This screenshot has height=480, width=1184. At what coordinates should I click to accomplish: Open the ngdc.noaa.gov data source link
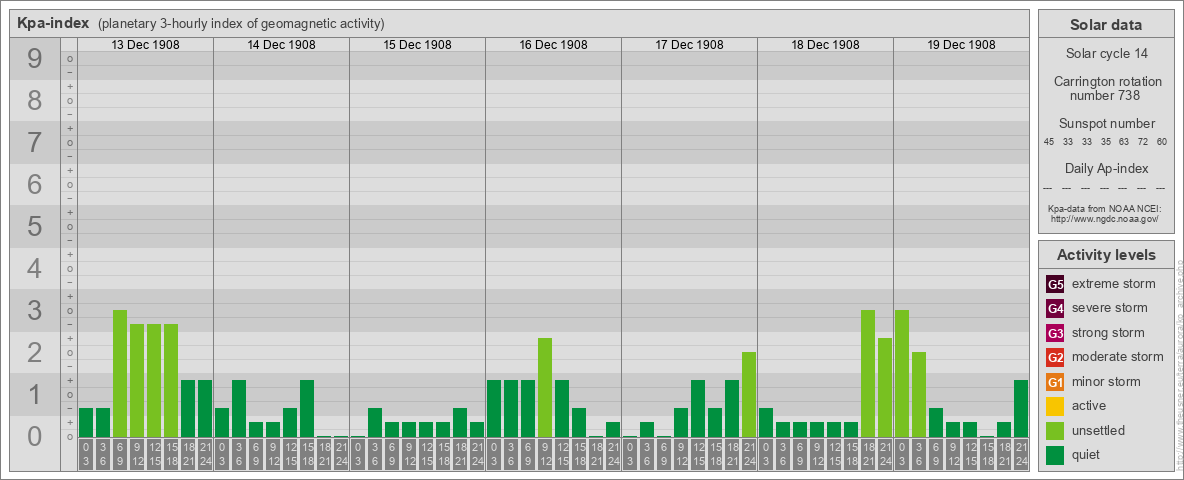click(x=1104, y=218)
